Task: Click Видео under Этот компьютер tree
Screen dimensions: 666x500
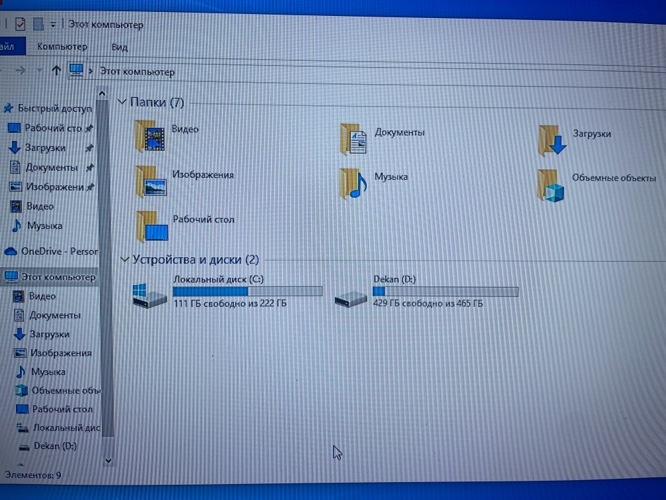Action: (34, 296)
